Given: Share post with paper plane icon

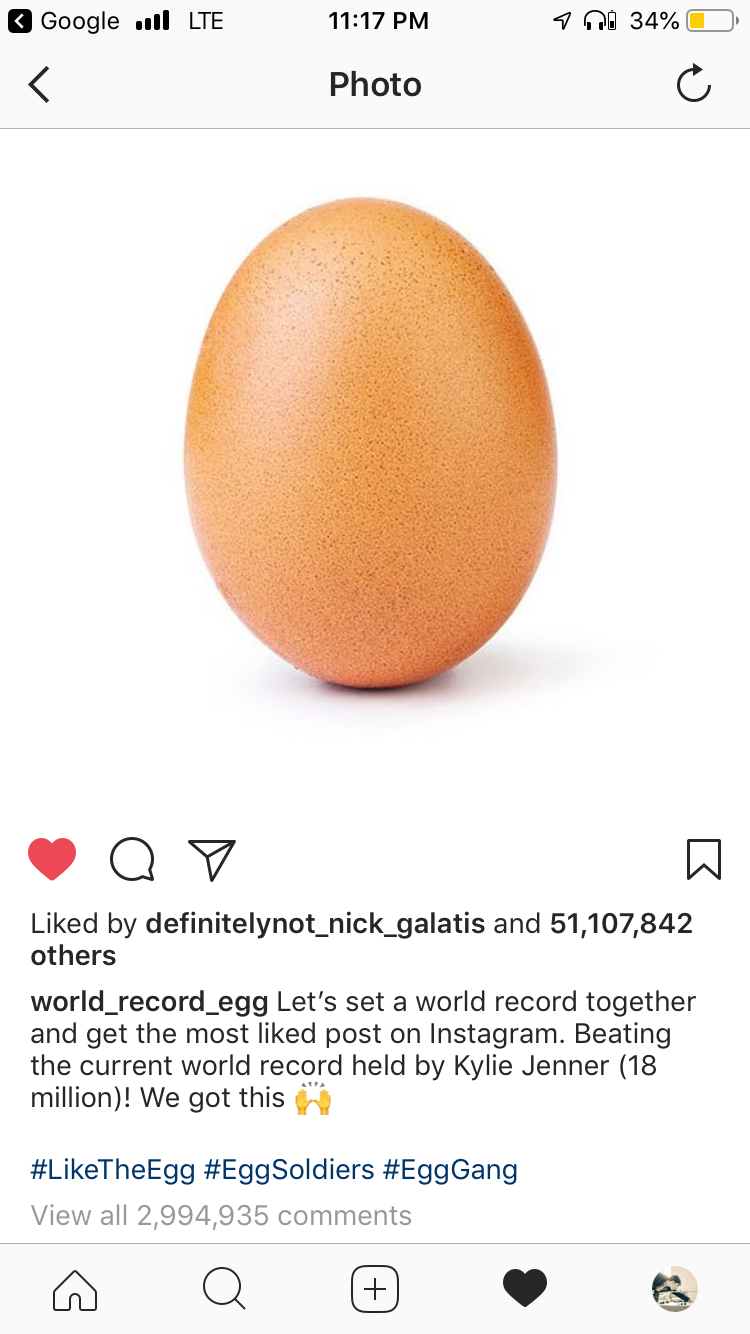Looking at the screenshot, I should pos(212,859).
